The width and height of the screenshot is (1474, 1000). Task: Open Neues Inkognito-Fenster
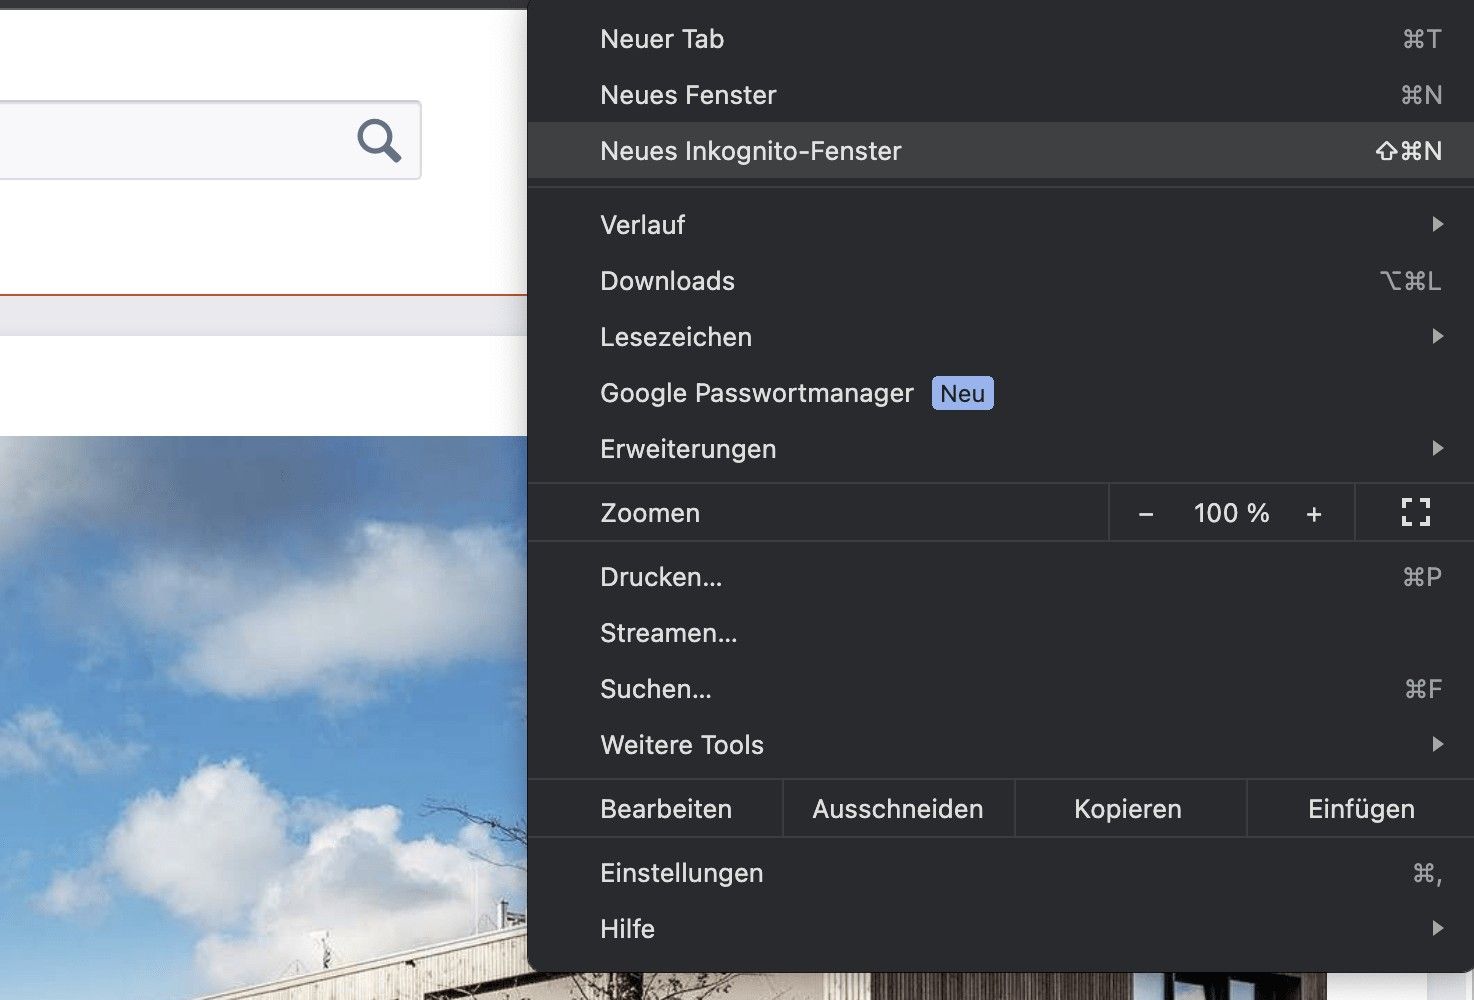[x=751, y=151]
